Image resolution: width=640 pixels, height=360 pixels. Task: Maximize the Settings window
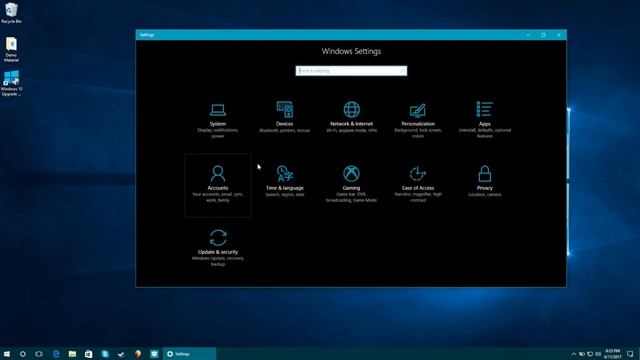pyautogui.click(x=543, y=35)
